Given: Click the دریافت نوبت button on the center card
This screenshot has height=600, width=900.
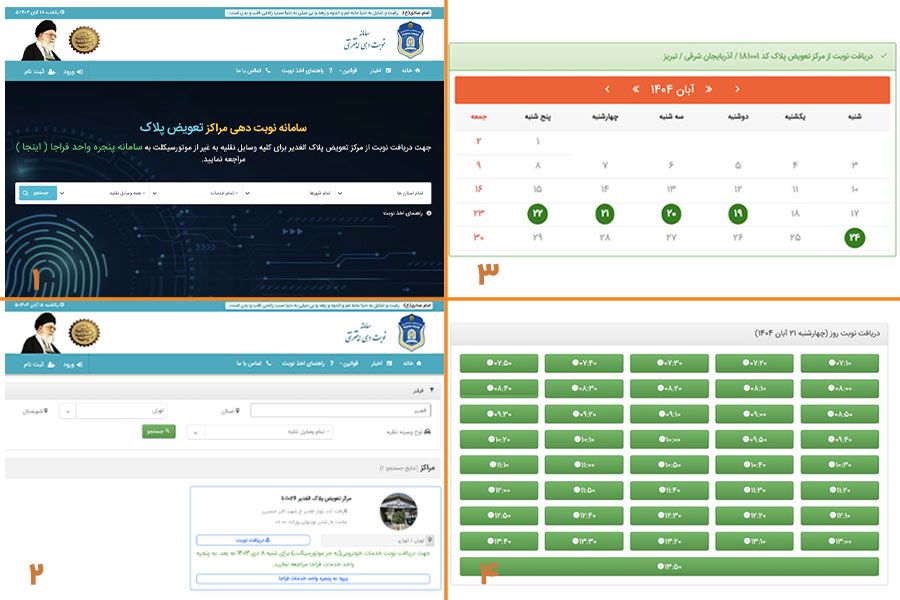Looking at the screenshot, I should (x=252, y=540).
